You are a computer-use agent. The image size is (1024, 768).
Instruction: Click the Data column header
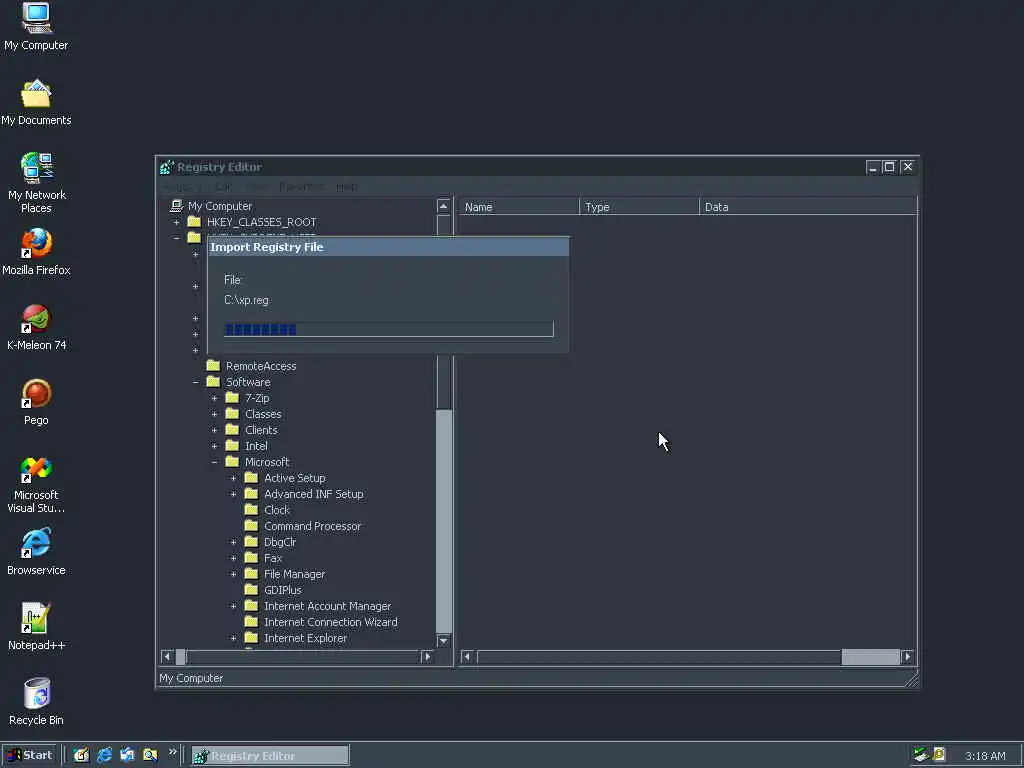click(808, 207)
